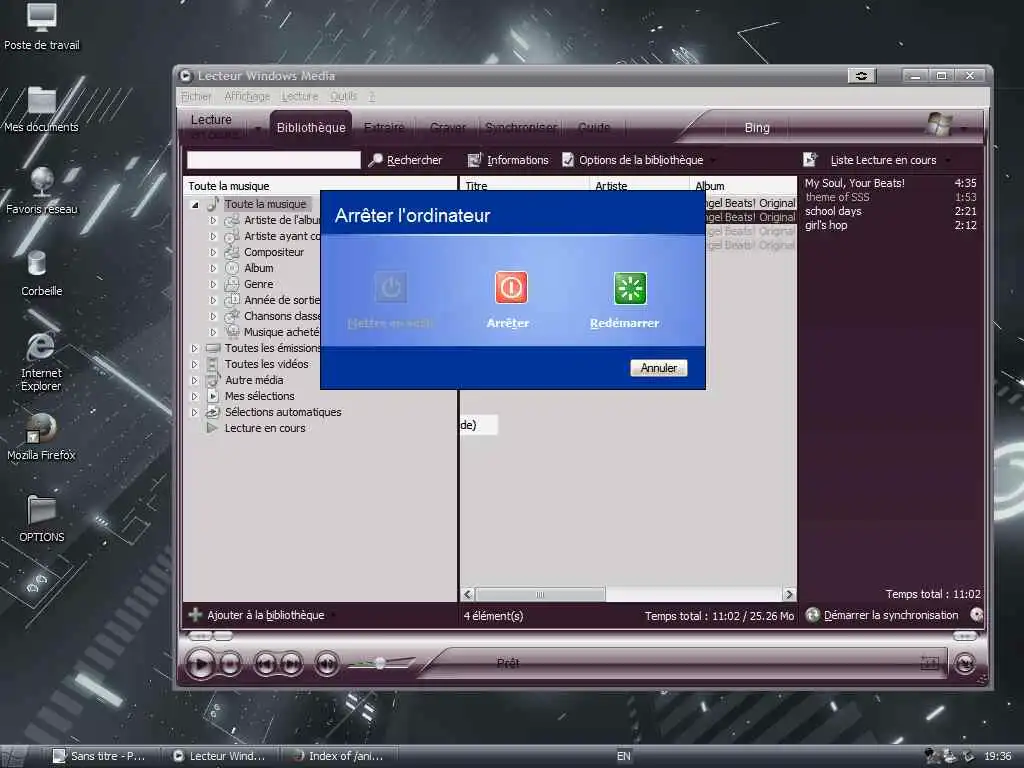Open the Lecture menu
The height and width of the screenshot is (768, 1024).
[299, 97]
